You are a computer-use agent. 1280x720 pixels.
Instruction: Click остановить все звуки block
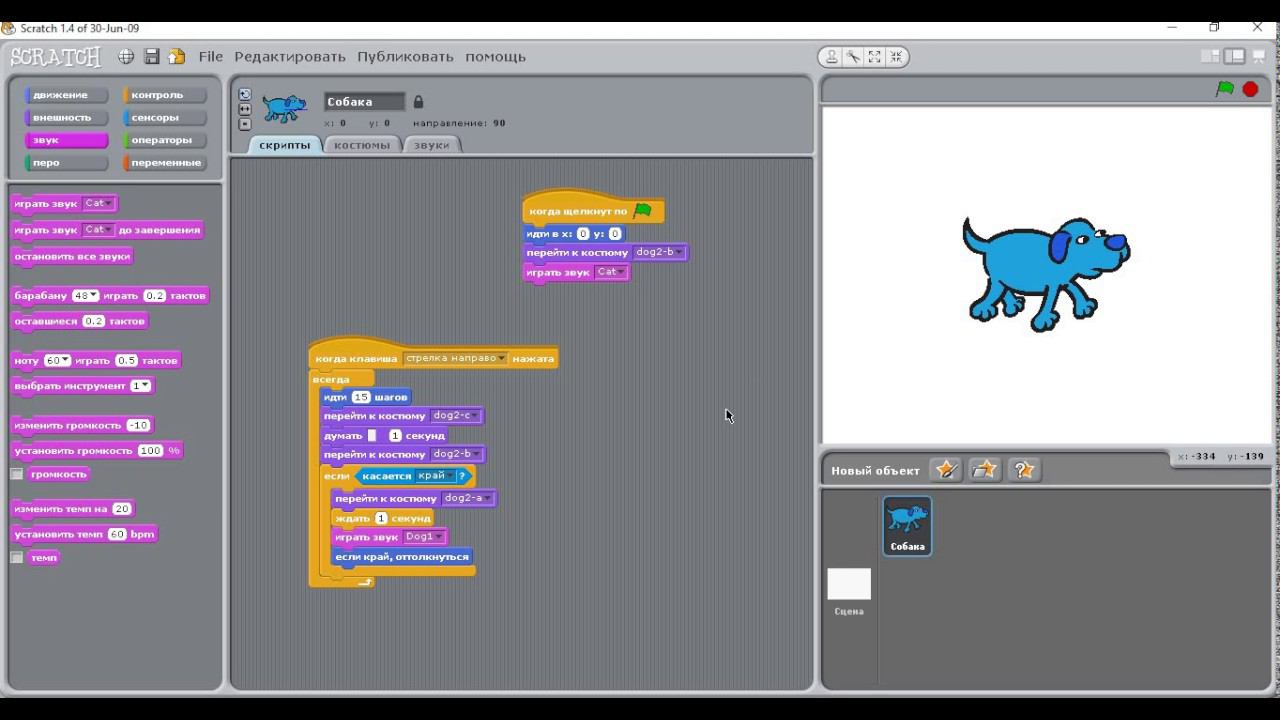click(72, 257)
